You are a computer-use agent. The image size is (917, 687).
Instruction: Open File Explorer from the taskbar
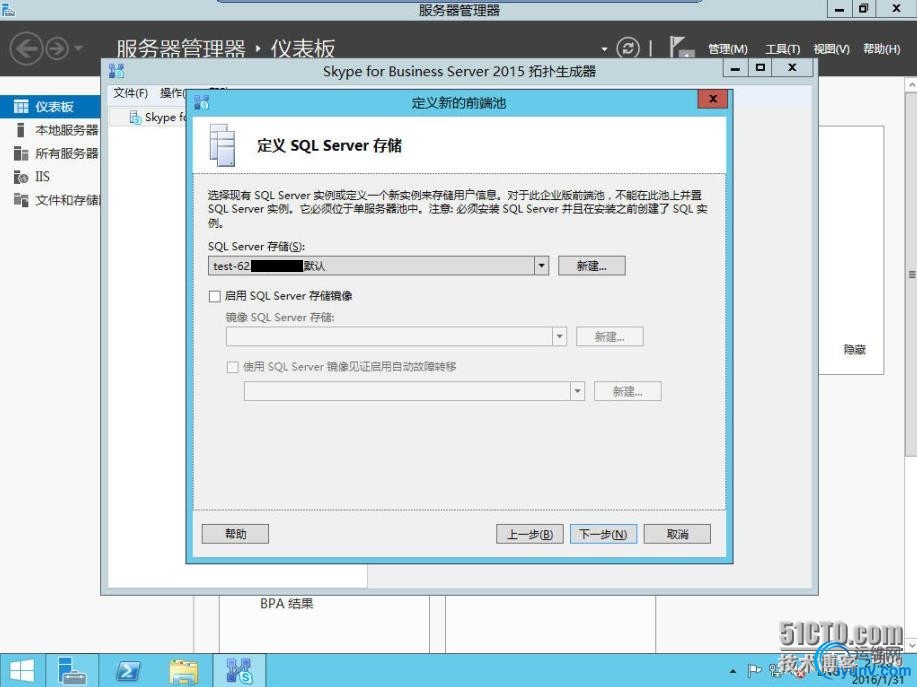click(x=183, y=671)
